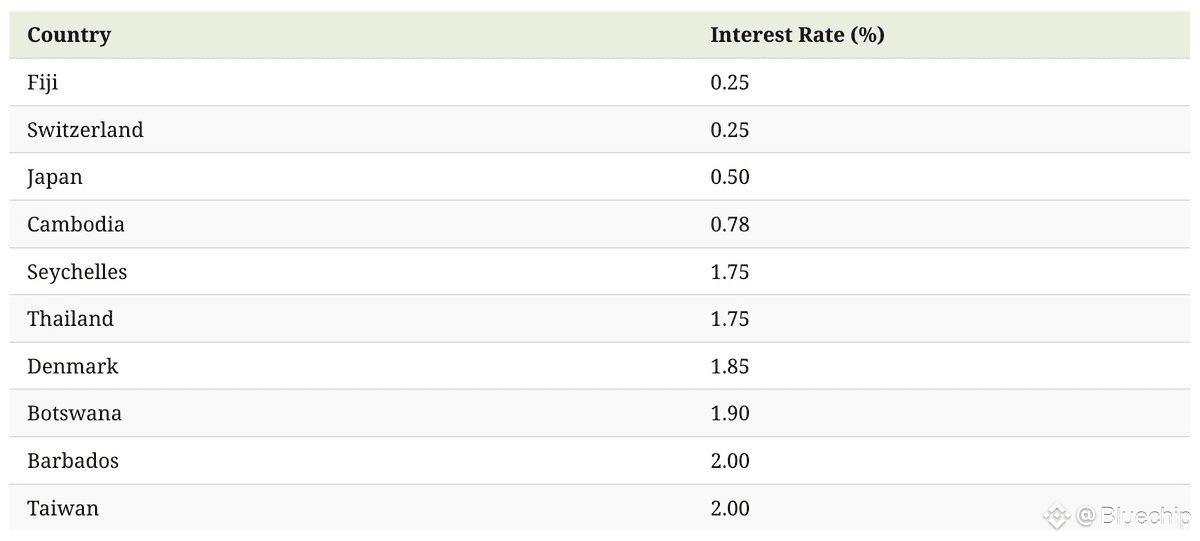Click the Denmark country cell

(x=72, y=366)
